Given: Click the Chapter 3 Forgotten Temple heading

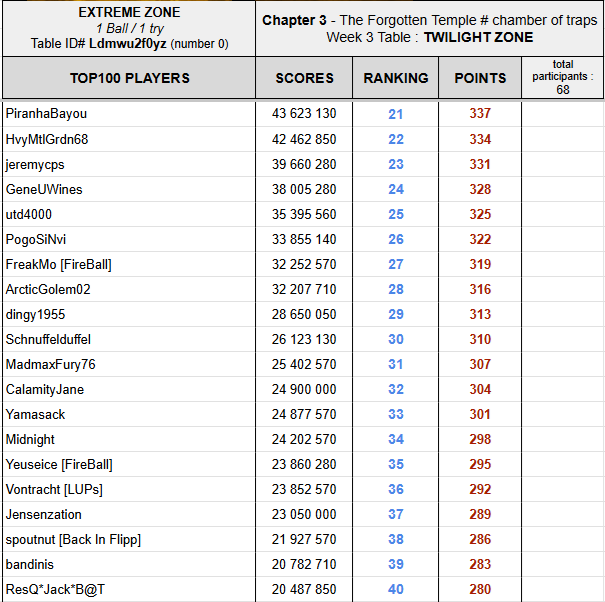Looking at the screenshot, I should pos(429,21).
